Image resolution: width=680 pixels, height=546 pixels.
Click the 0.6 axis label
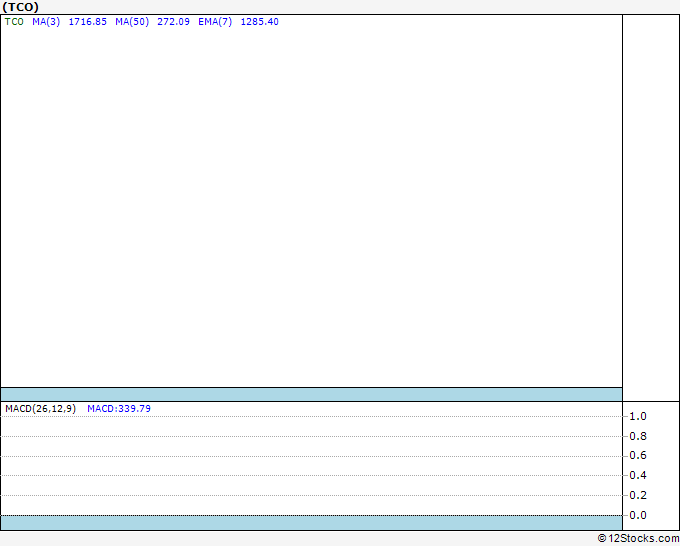pyautogui.click(x=638, y=455)
